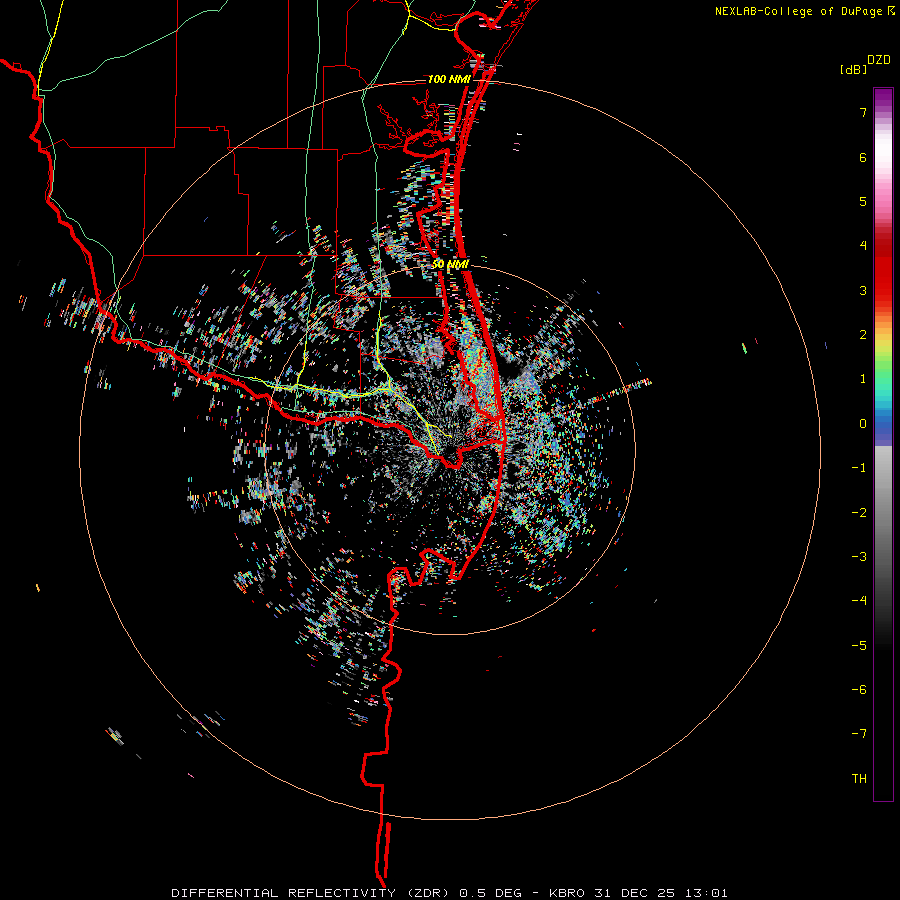Click the 3 value on the color scale

pyautogui.click(x=863, y=290)
